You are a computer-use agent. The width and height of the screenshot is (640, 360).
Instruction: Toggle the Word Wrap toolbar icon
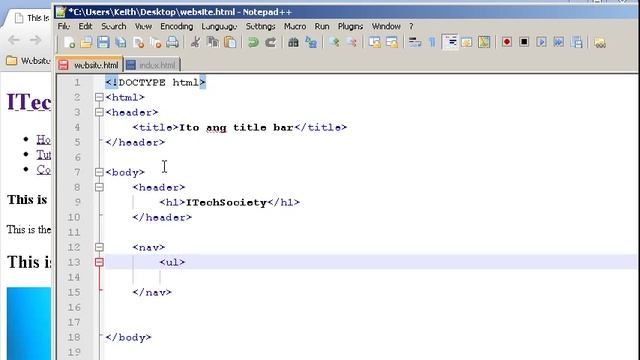(x=415, y=42)
